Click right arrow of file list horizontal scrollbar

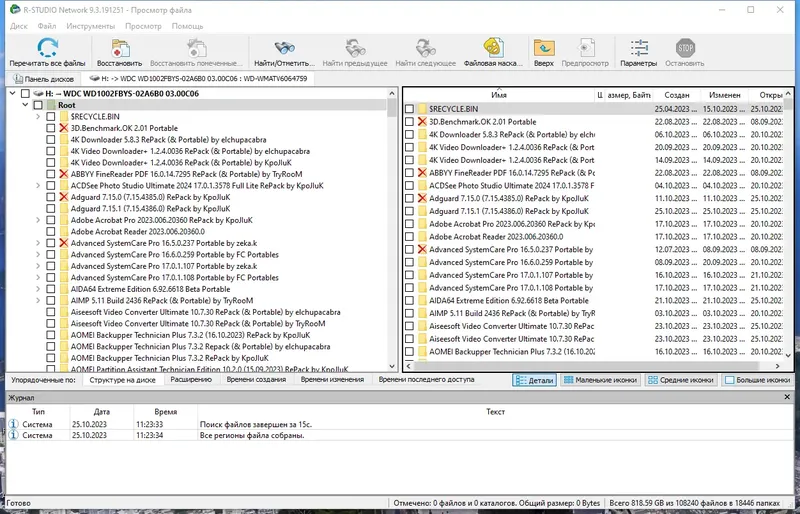point(778,365)
